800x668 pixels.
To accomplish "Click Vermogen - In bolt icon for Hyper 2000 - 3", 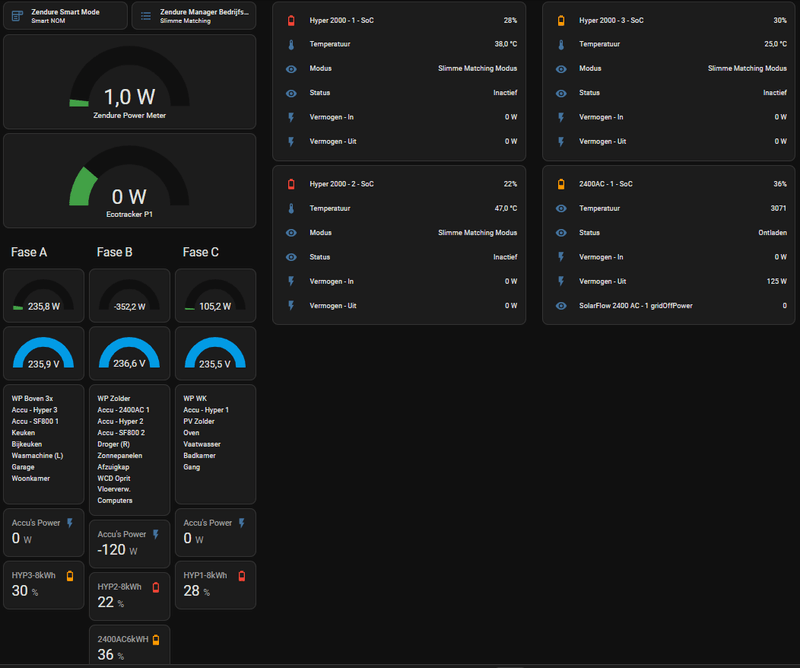I will pos(561,117).
